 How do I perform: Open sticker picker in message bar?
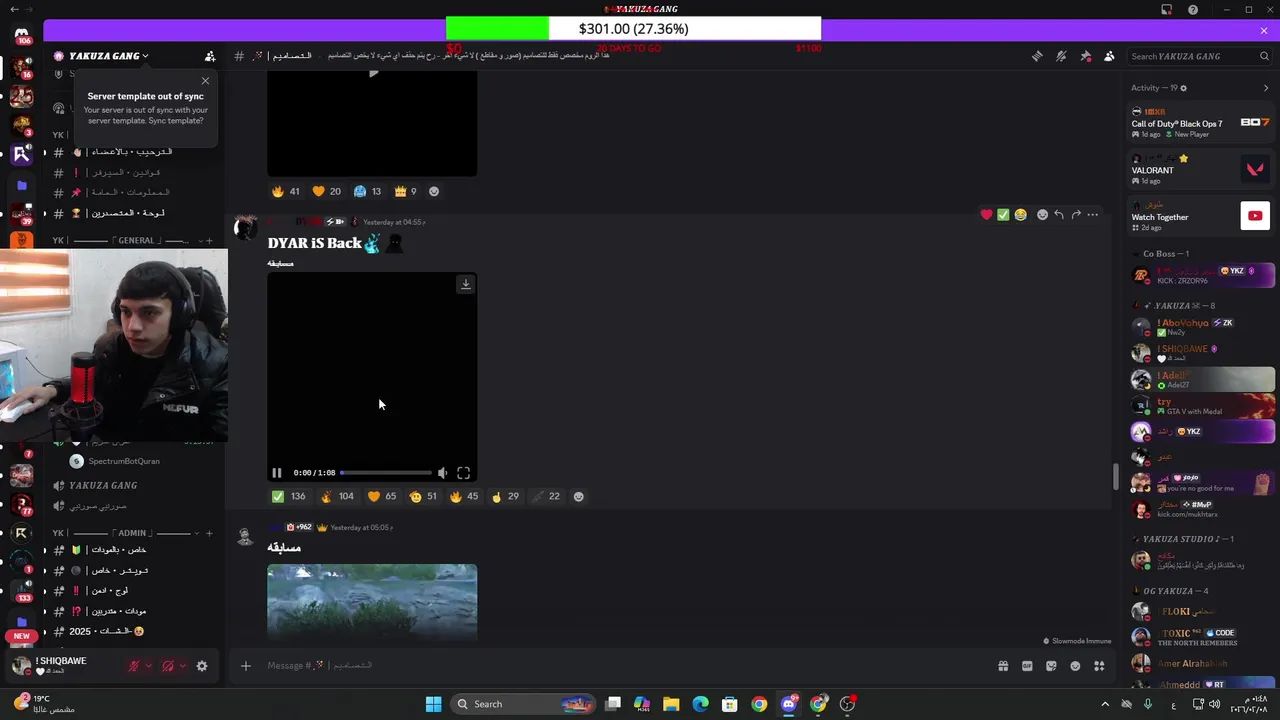(x=1051, y=666)
